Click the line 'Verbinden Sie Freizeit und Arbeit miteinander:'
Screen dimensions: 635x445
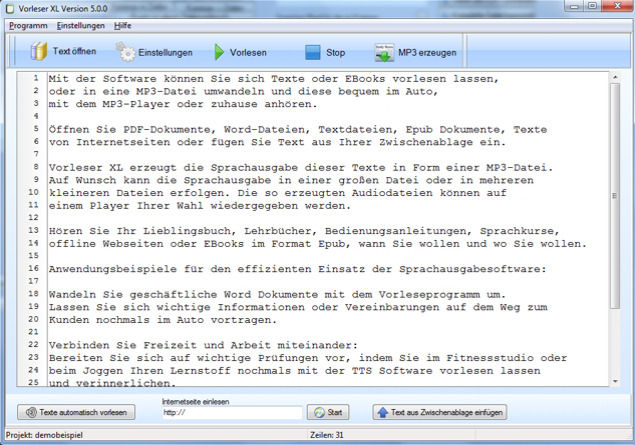click(x=203, y=345)
